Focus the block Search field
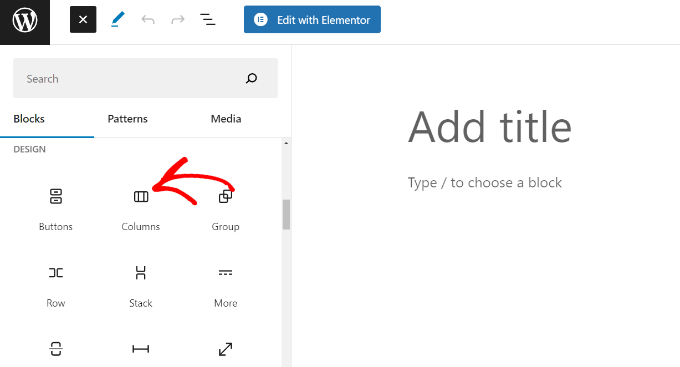Screen dimensions: 680x367 pyautogui.click(x=145, y=78)
